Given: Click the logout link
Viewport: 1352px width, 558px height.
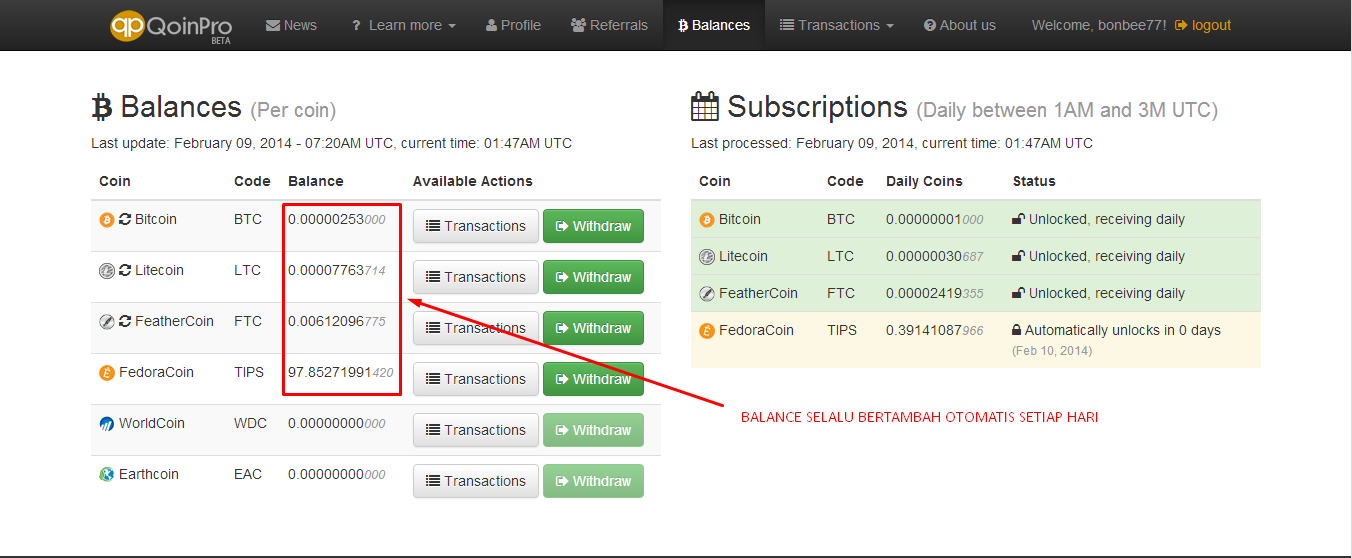Looking at the screenshot, I should coord(1203,25).
